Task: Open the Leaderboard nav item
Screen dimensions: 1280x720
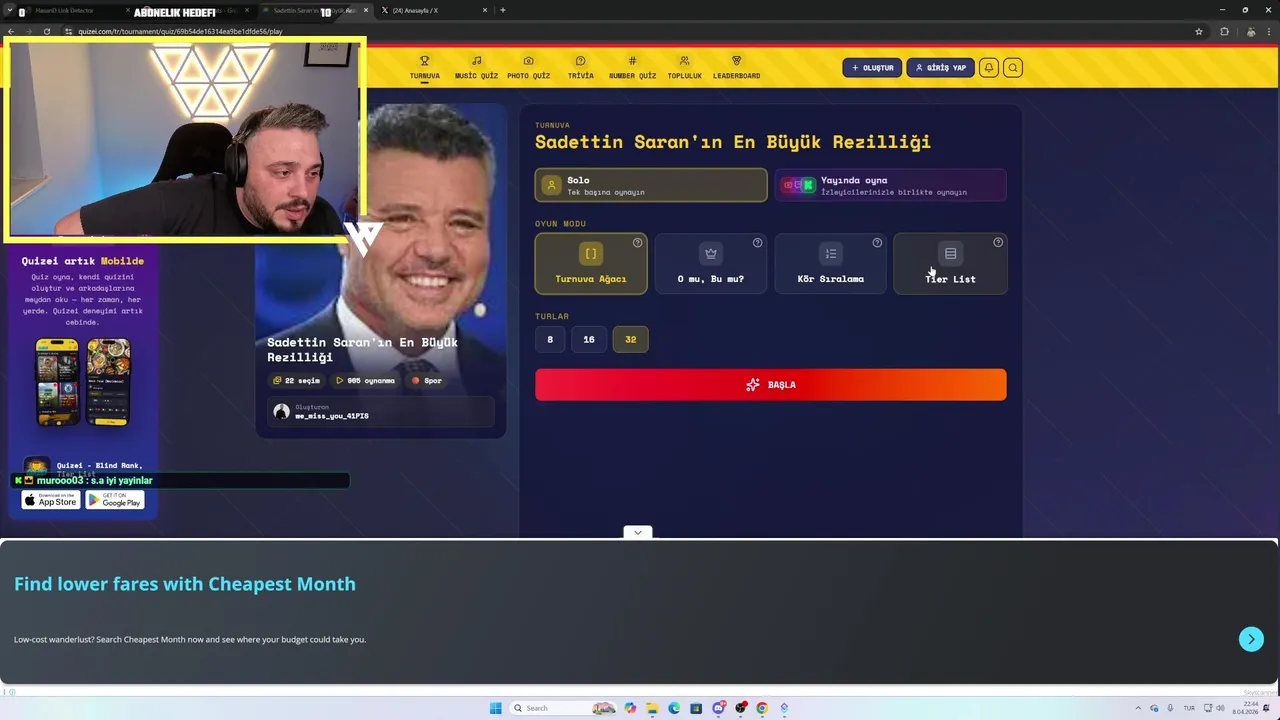Action: point(736,67)
